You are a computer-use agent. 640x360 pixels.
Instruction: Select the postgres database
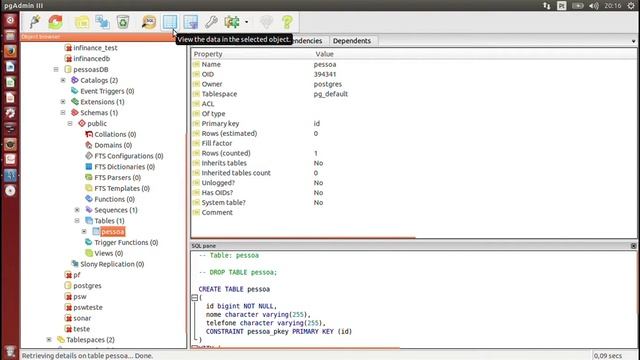coord(87,286)
